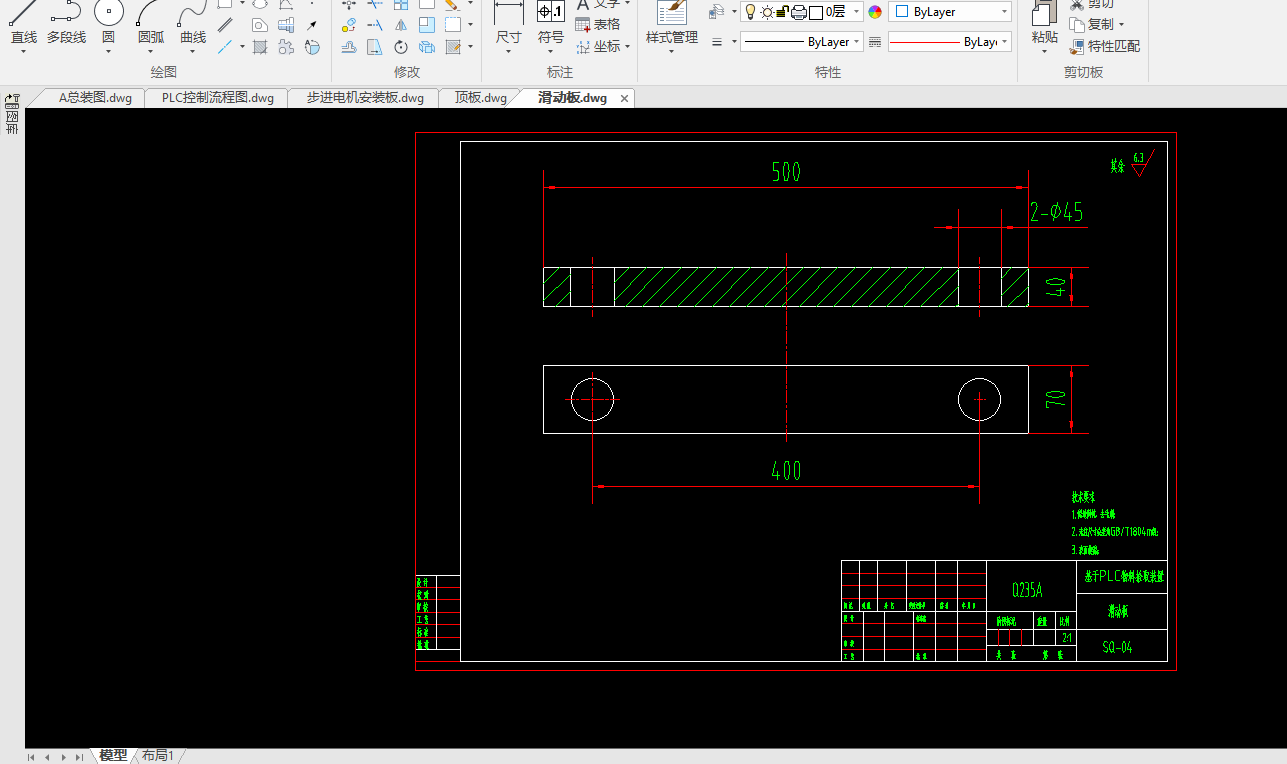Go to the first layout tab arrow
Screen dimensions: 1287x764
(x=31, y=757)
